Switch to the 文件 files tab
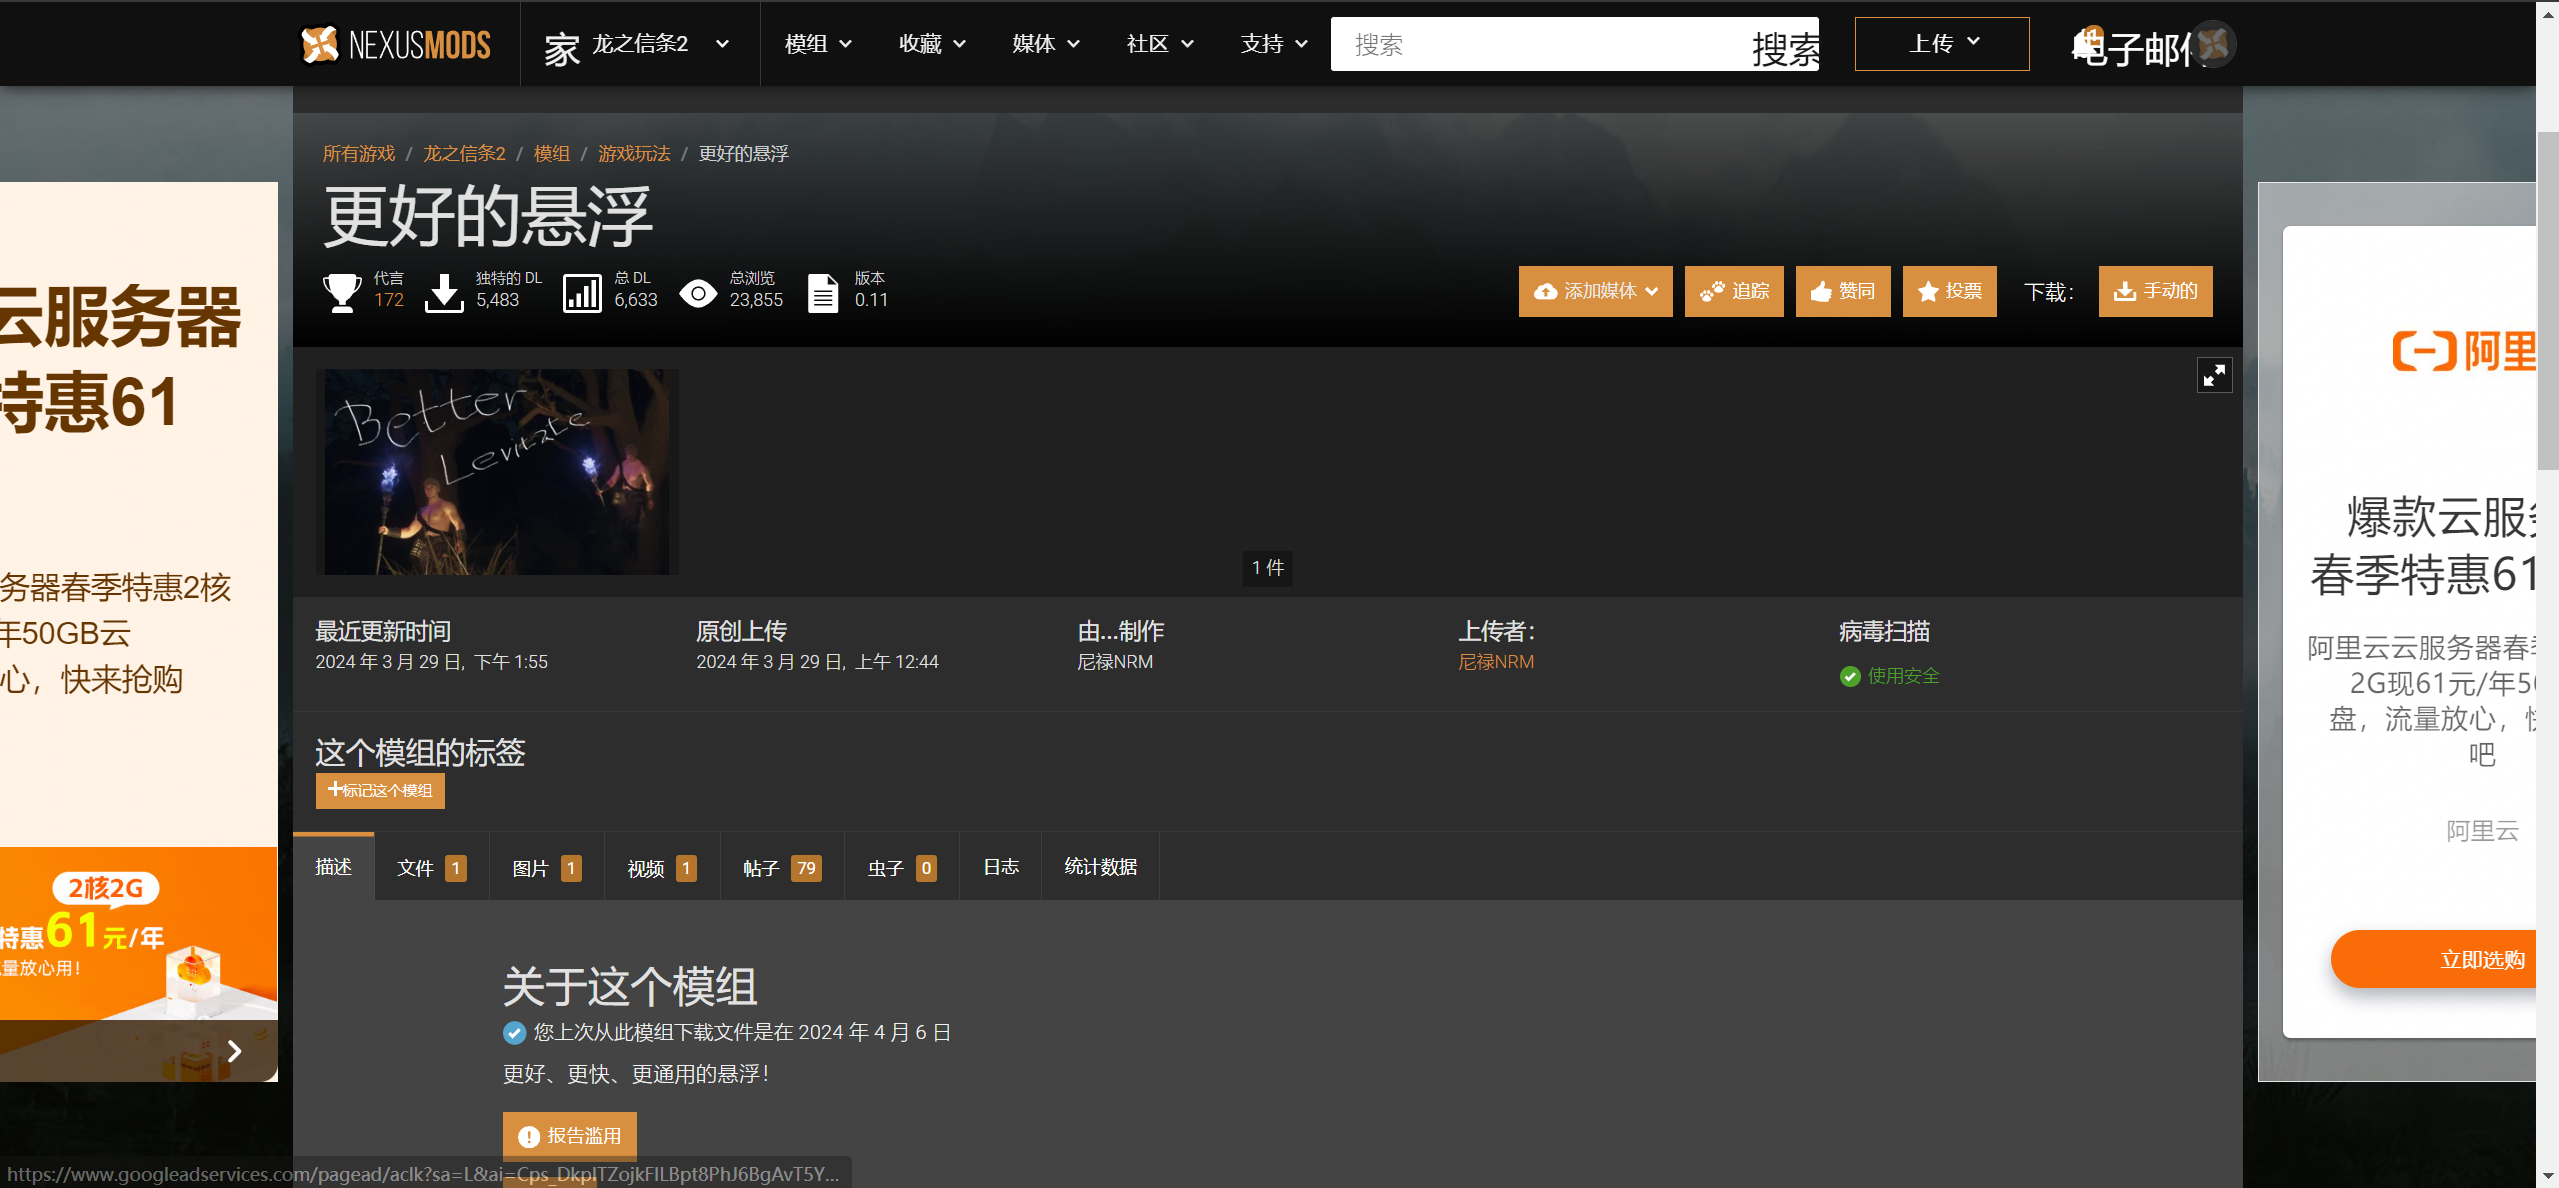 coord(431,868)
